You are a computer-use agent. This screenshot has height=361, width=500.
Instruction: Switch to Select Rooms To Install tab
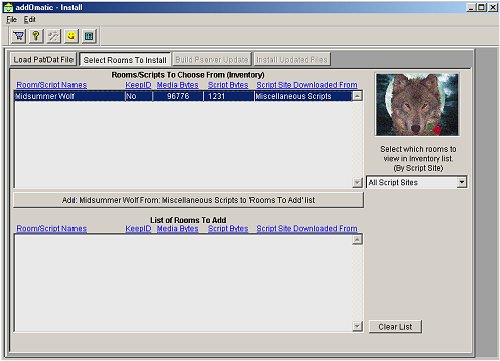[125, 60]
